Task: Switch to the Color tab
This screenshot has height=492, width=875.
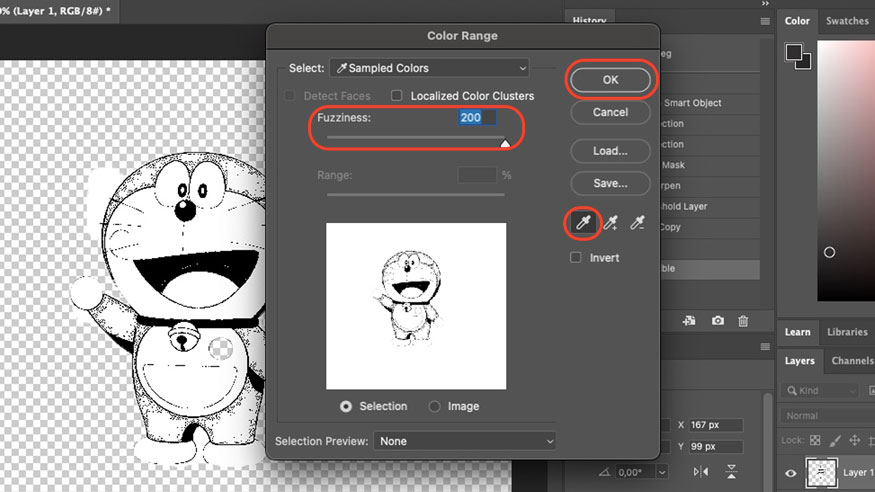Action: click(x=797, y=21)
